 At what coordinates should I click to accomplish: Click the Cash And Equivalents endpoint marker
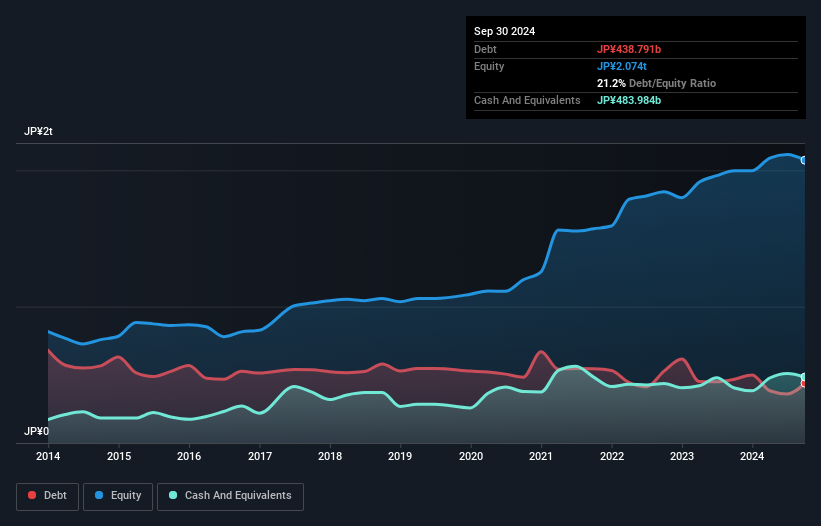click(804, 377)
